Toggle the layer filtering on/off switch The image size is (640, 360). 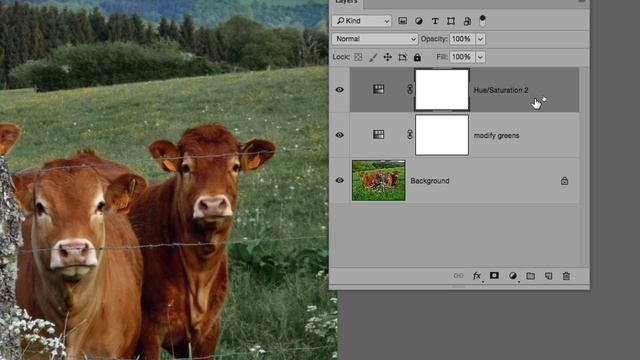coord(482,20)
